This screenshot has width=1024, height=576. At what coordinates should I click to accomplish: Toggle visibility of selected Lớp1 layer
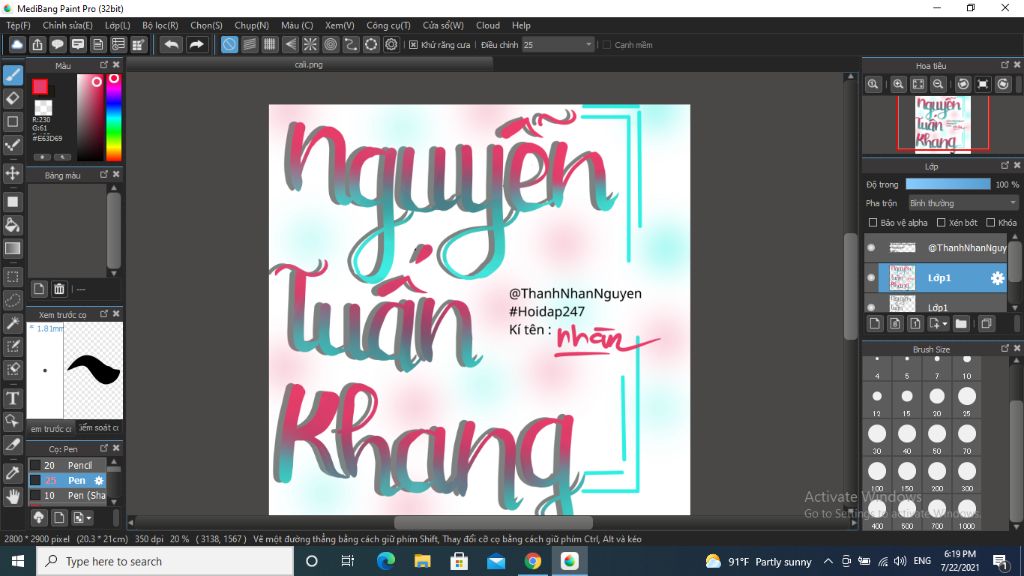tap(871, 278)
